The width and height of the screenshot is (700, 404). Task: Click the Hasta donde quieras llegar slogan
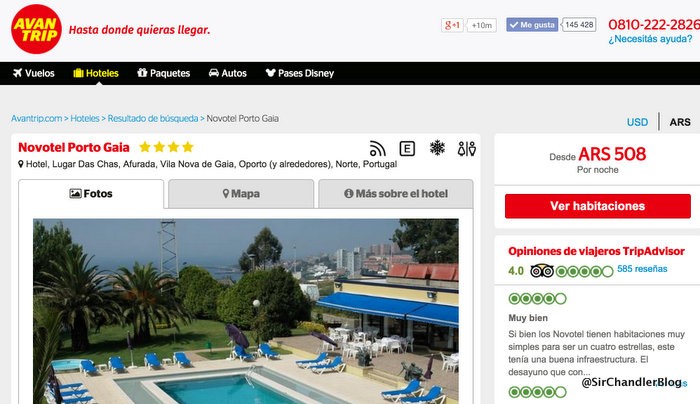pos(139,30)
